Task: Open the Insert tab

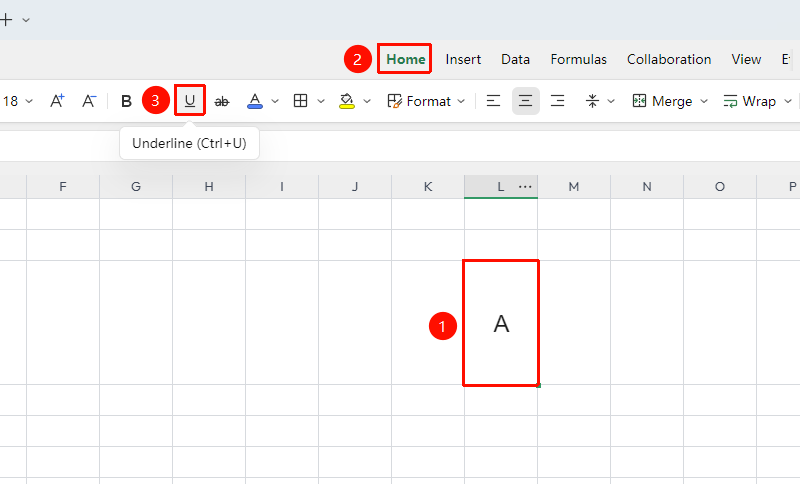Action: pyautogui.click(x=463, y=59)
